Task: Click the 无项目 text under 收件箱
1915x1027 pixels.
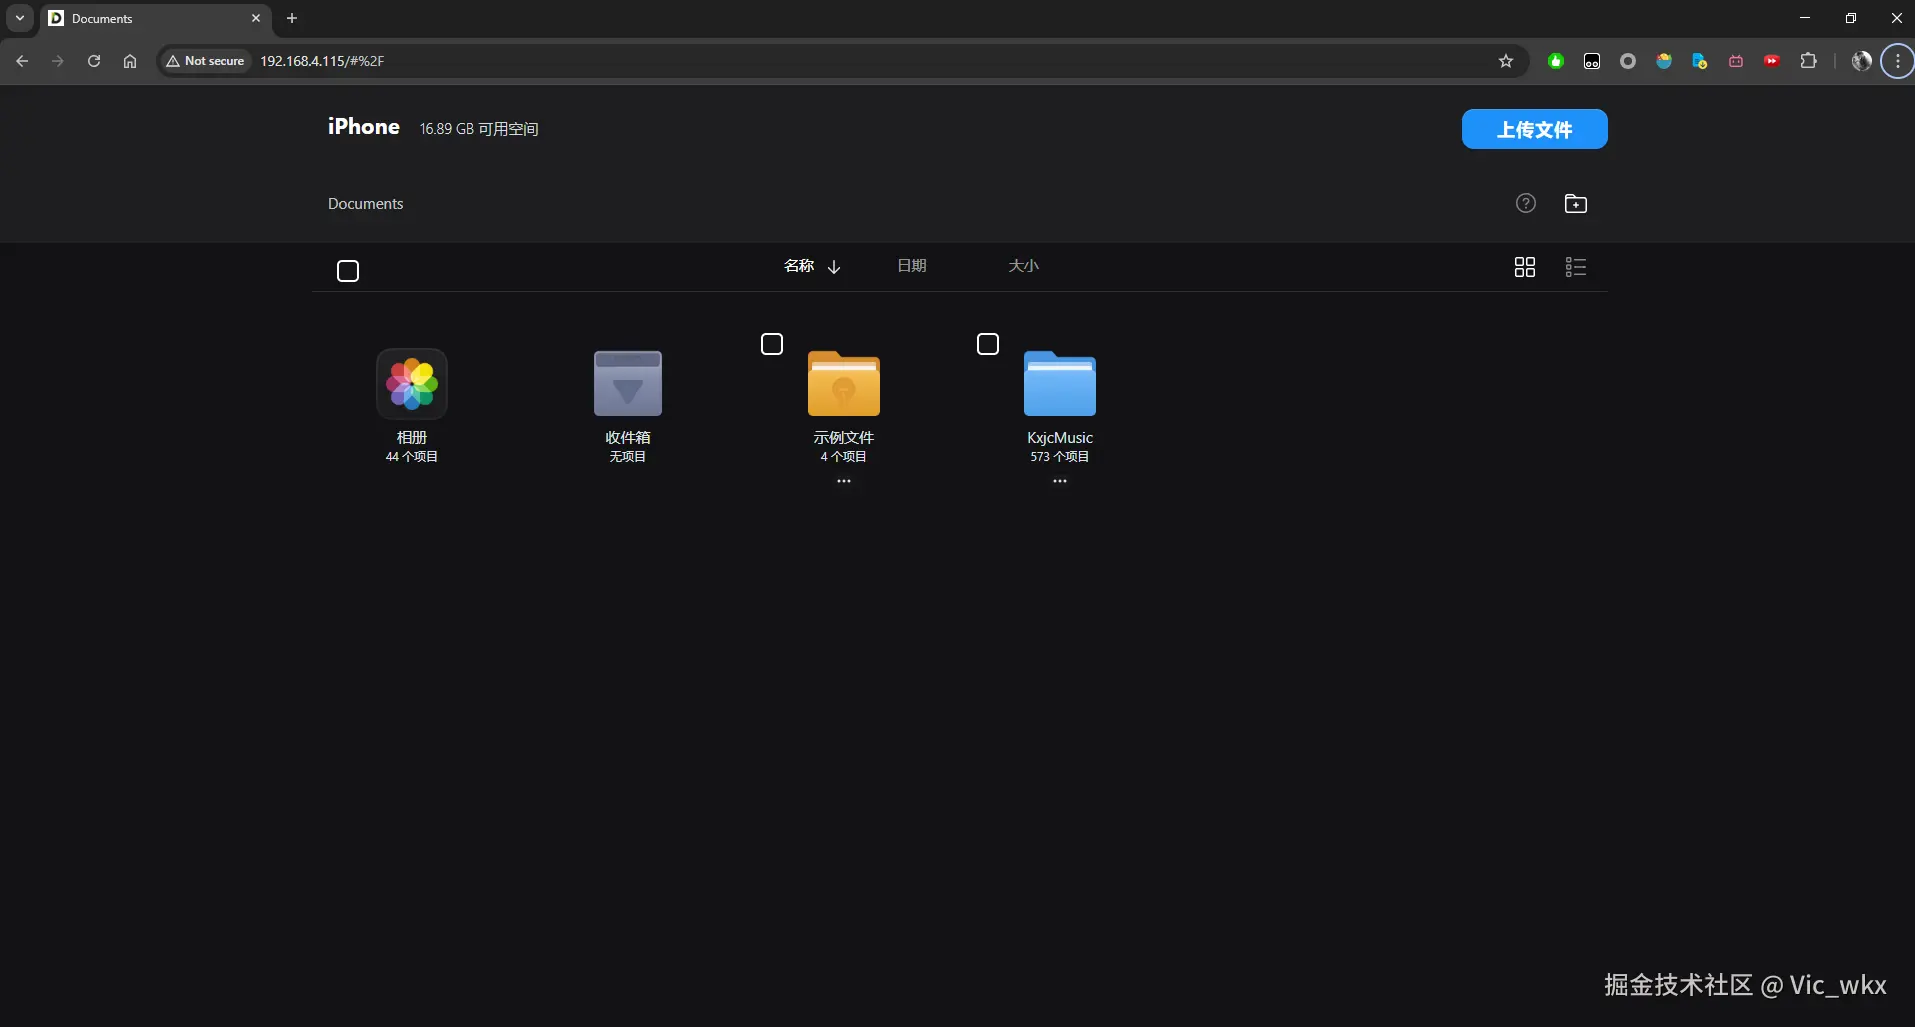Action: [628, 457]
